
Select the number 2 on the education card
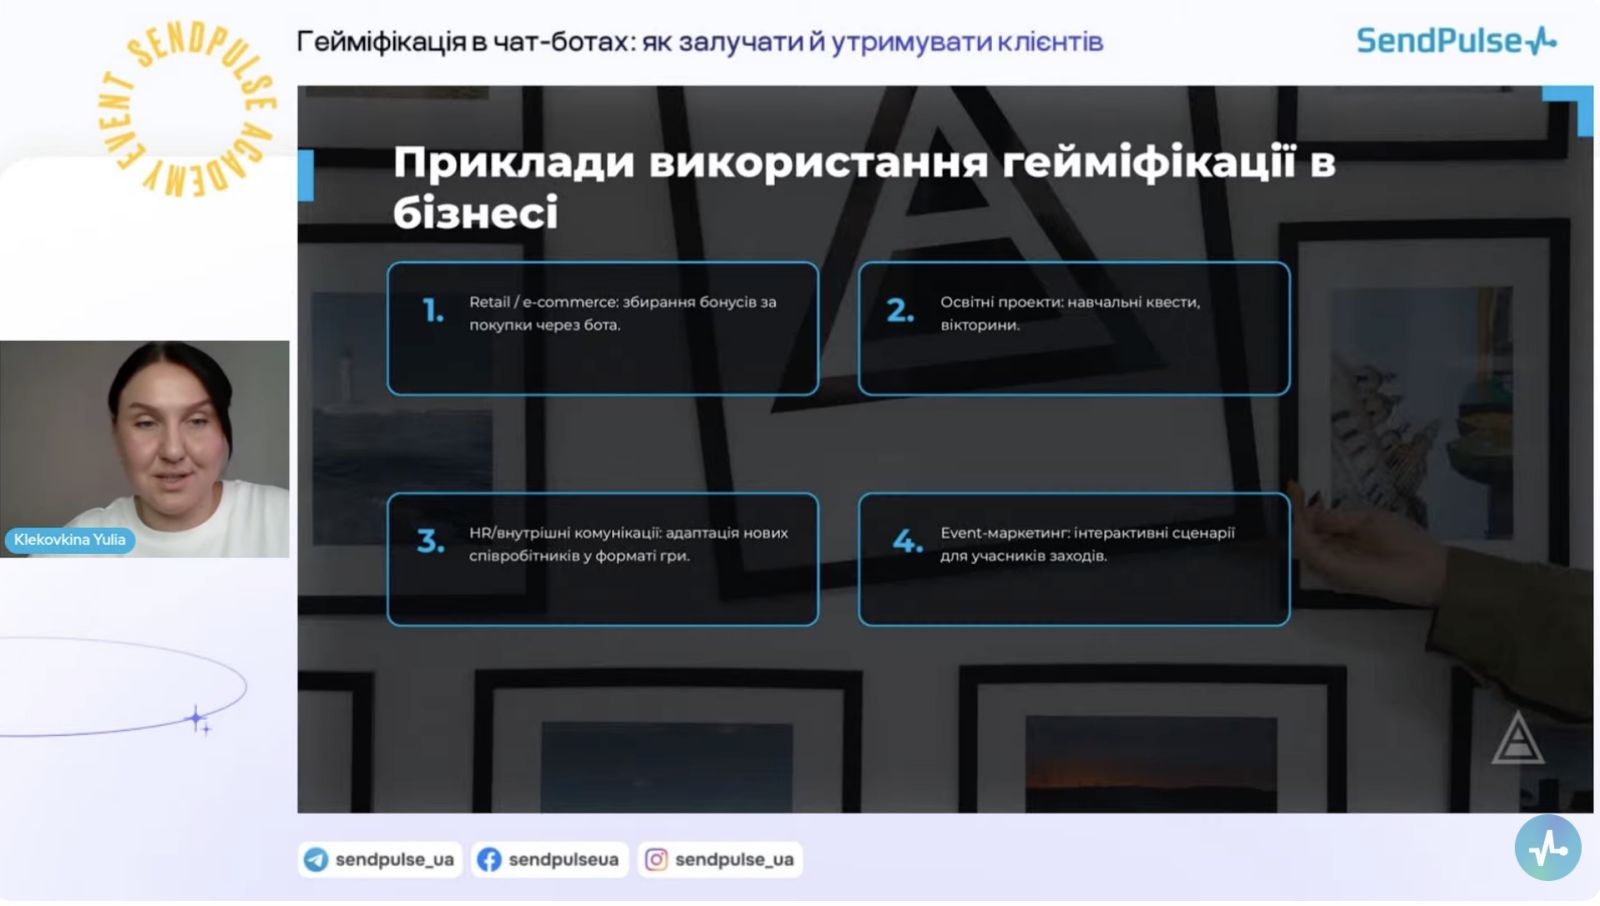[900, 311]
